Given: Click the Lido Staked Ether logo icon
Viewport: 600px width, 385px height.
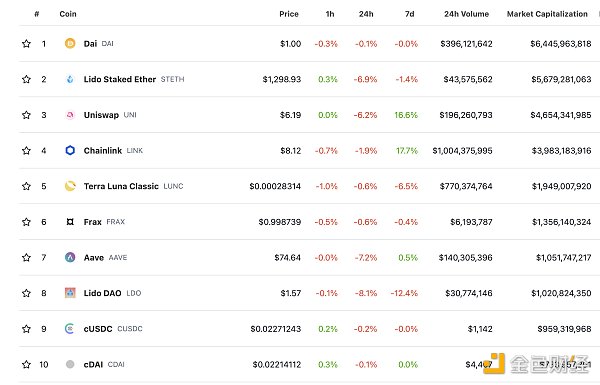Looking at the screenshot, I should [x=70, y=79].
